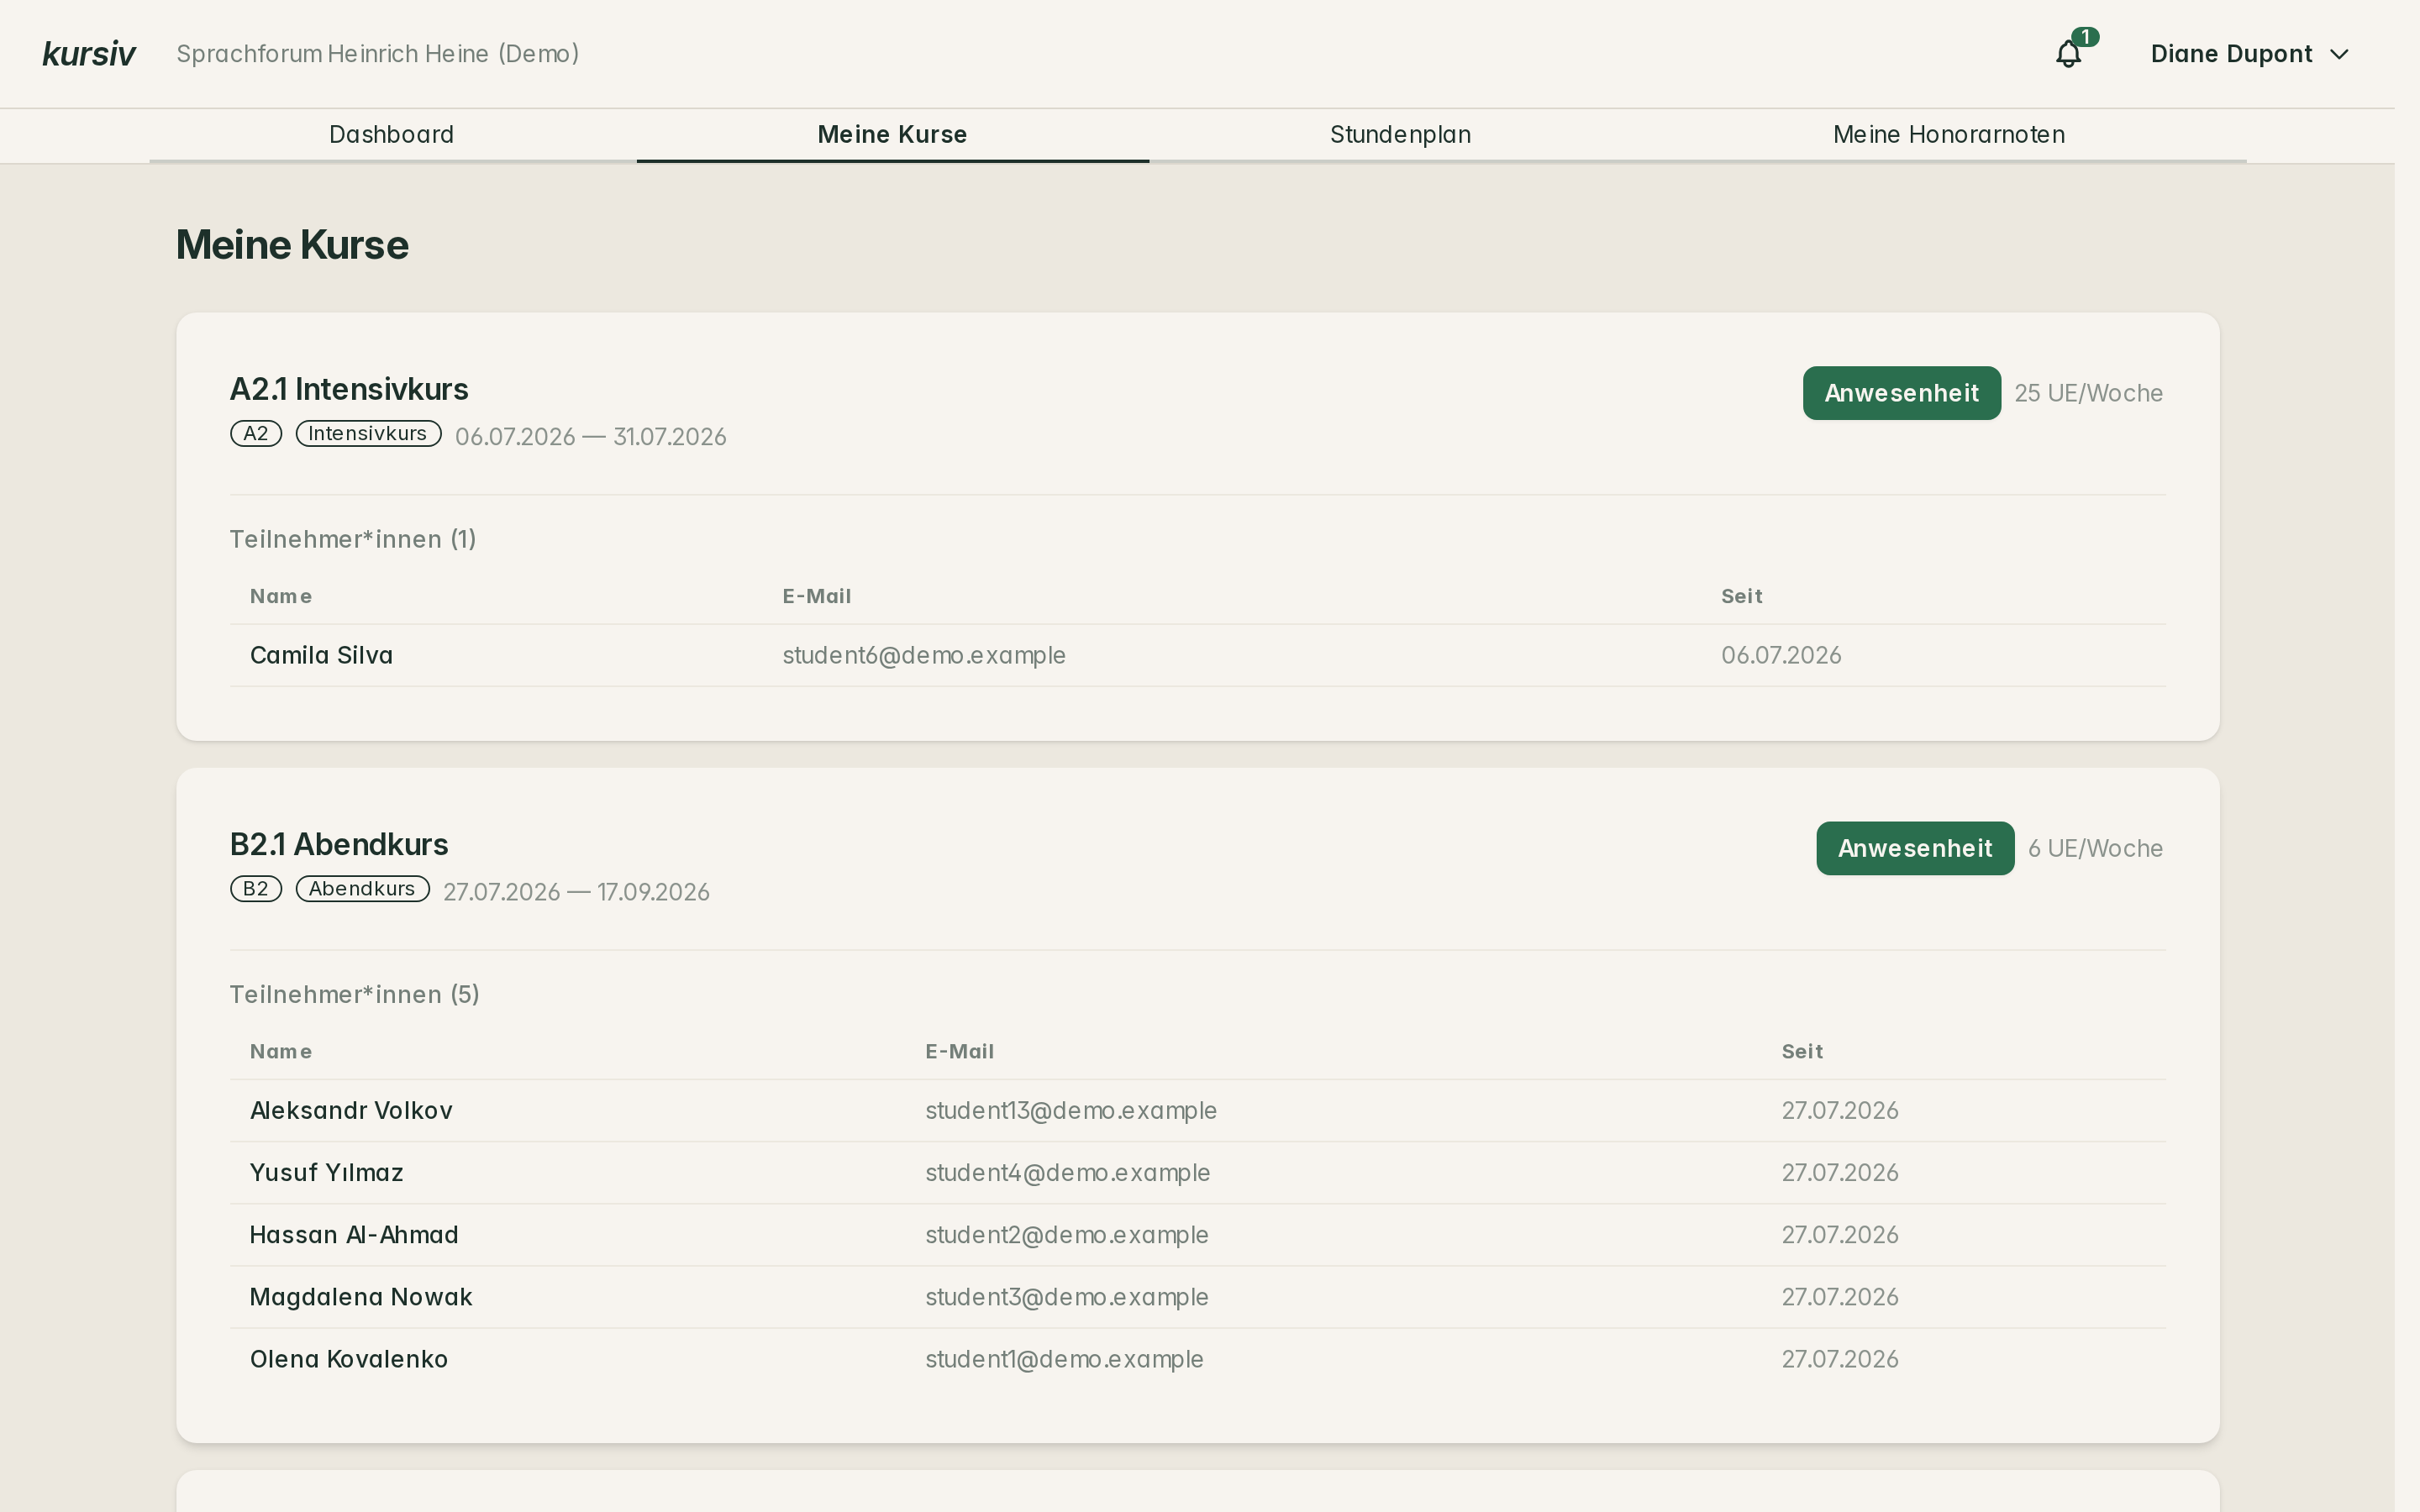Select the Meine Kurse tab
Image resolution: width=2420 pixels, height=1512 pixels.
(x=892, y=135)
